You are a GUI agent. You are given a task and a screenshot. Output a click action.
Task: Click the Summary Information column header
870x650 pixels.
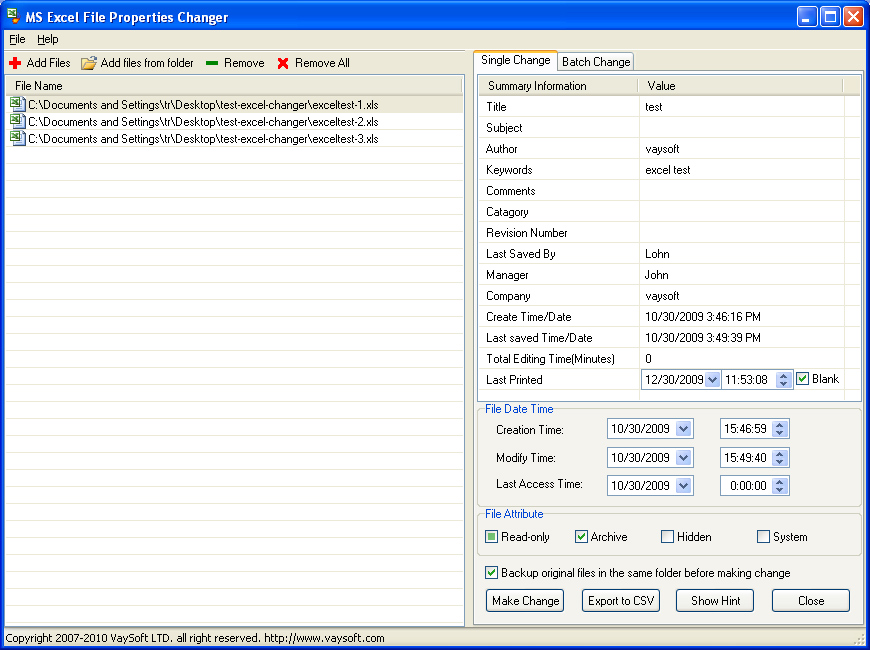tap(558, 85)
